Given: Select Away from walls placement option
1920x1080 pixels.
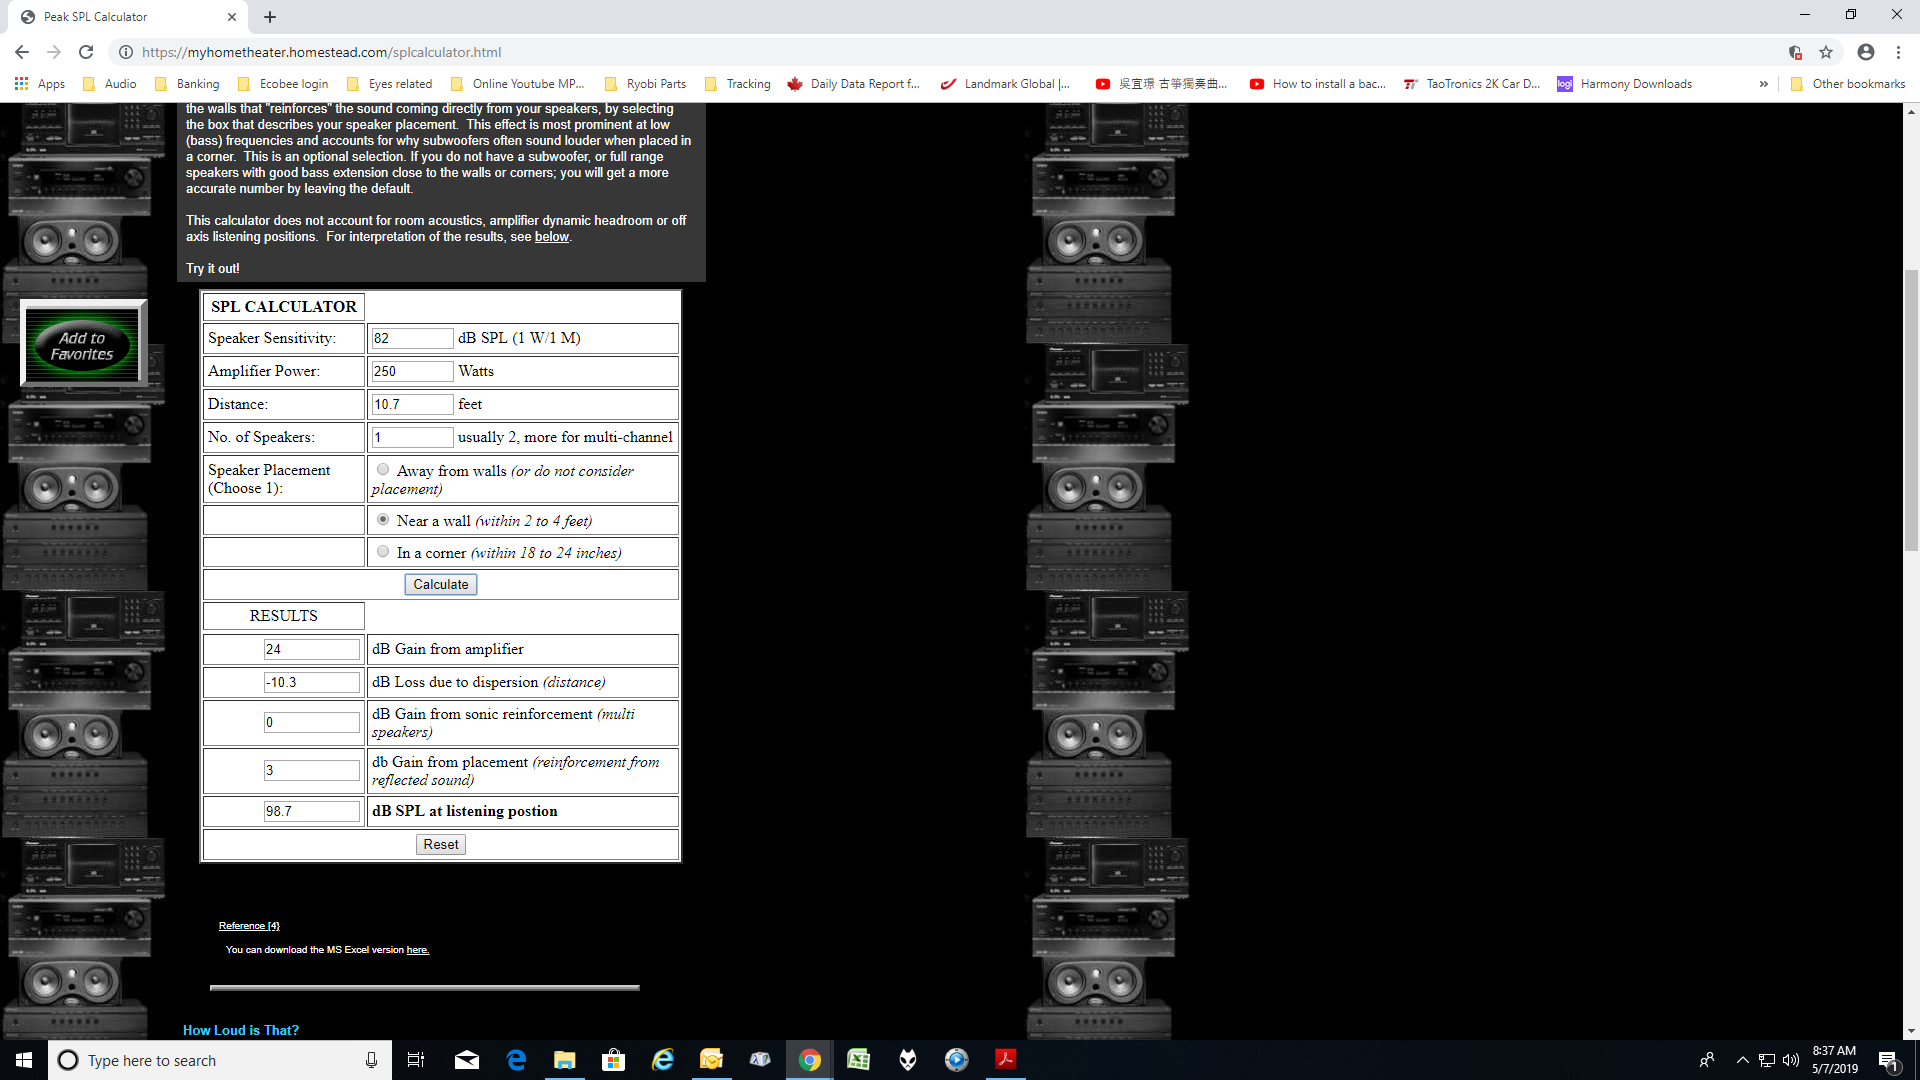Looking at the screenshot, I should tap(383, 470).
